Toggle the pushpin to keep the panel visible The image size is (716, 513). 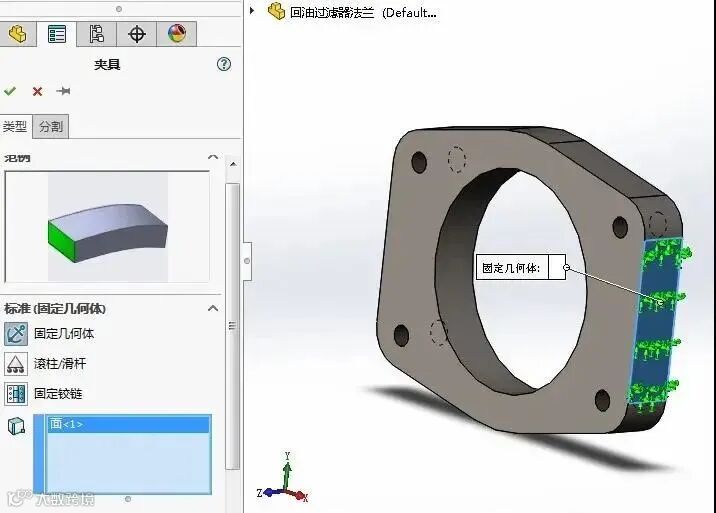click(x=63, y=91)
